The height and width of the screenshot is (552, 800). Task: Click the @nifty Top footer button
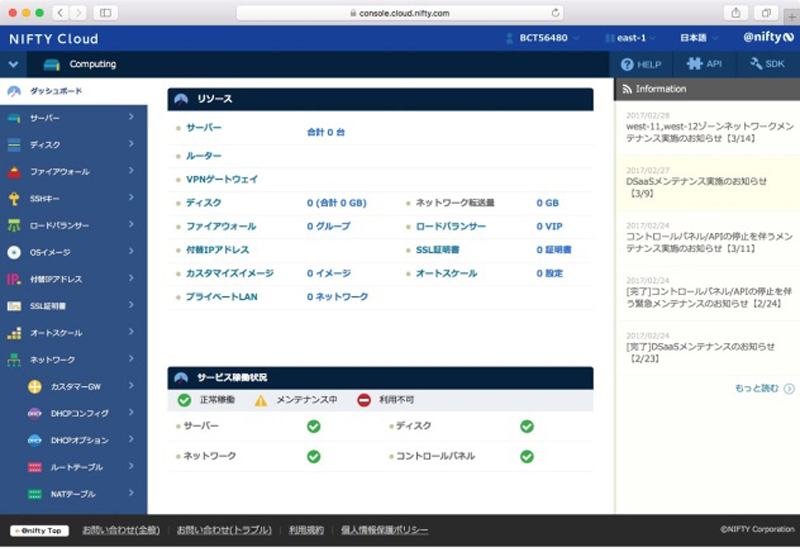click(39, 531)
